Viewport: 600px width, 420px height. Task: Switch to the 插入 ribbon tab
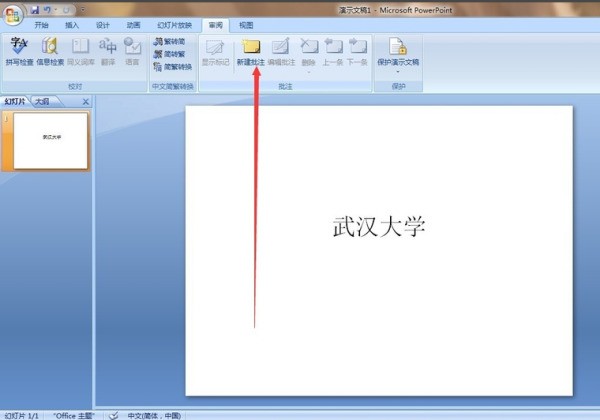72,24
